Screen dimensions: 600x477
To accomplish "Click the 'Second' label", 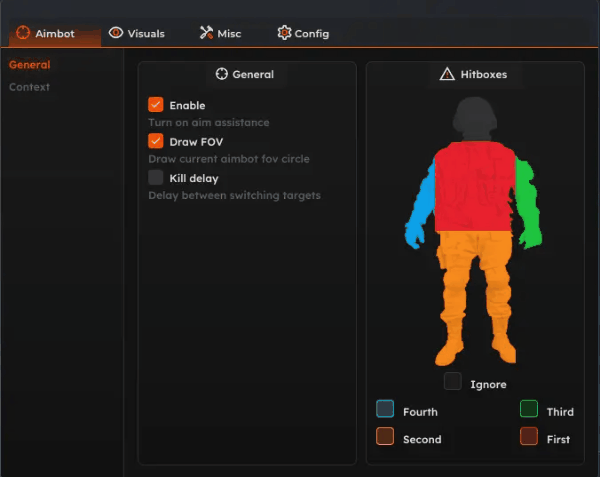I will click(422, 440).
